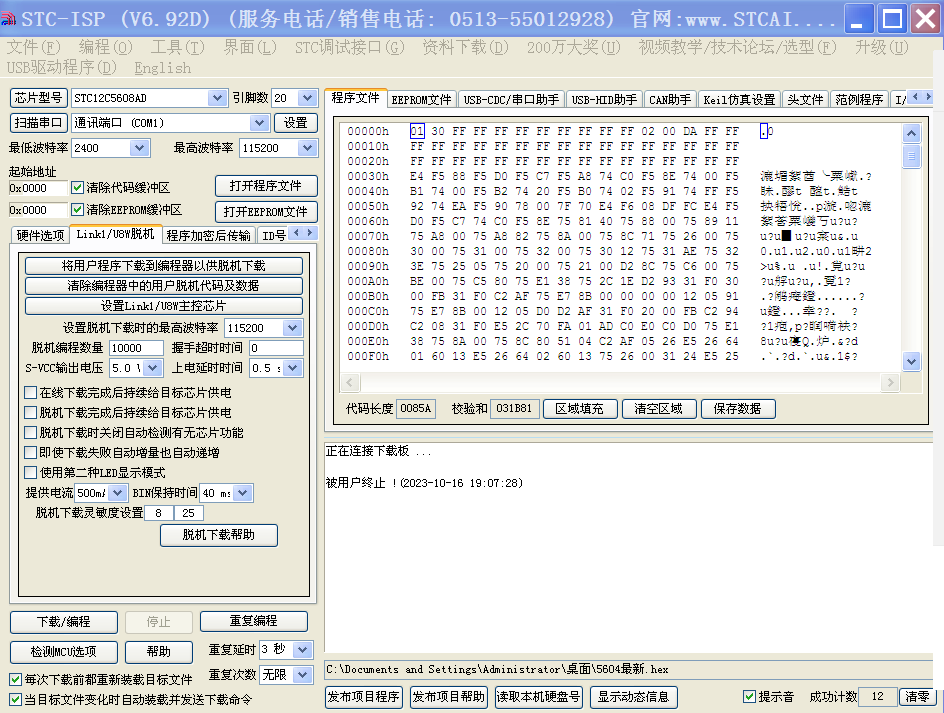This screenshot has height=713, width=944.
Task: Toggle 清除代码缓冲区 checkbox
Action: coord(77,187)
